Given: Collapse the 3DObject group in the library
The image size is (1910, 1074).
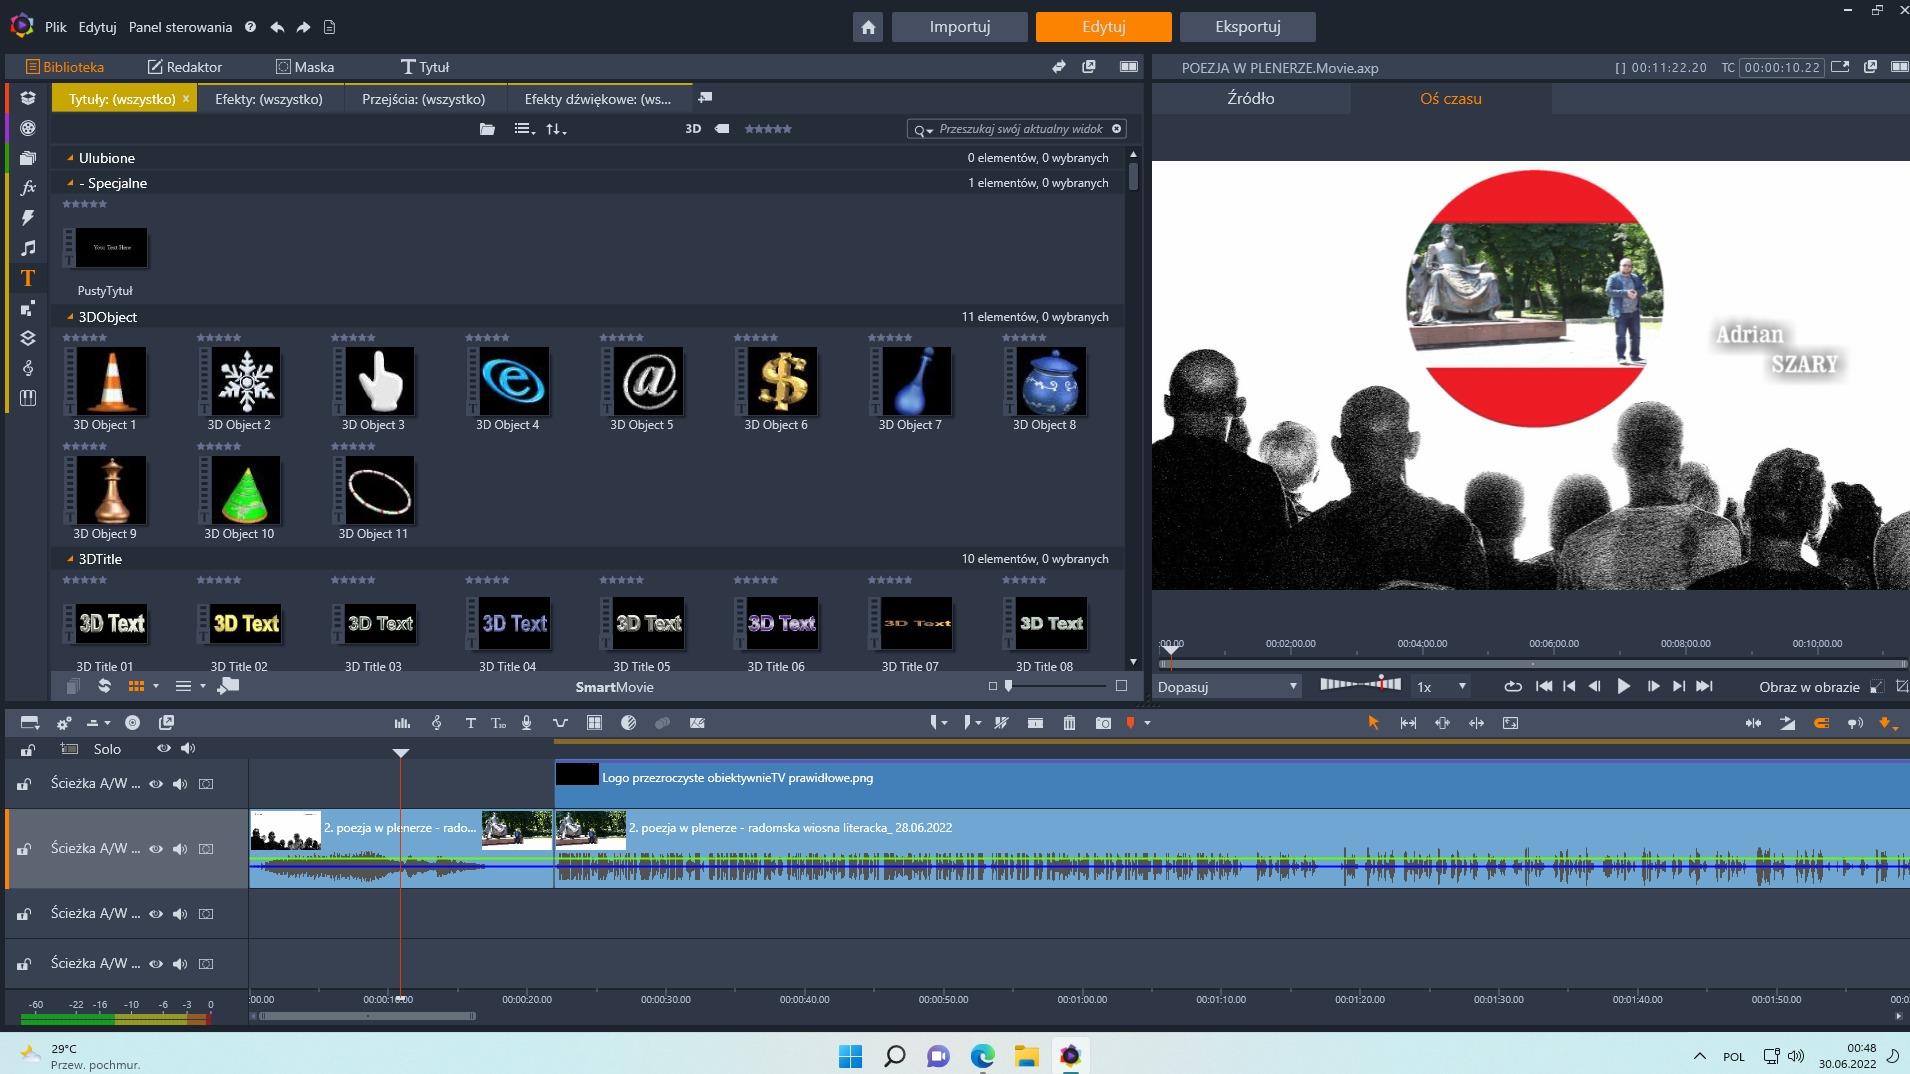Looking at the screenshot, I should pos(70,316).
